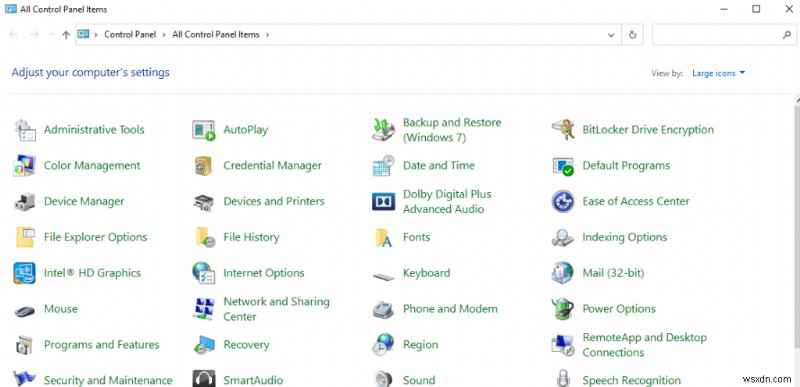Open the recent locations dropdown arrow
Screen dimensions: 800x387
click(x=51, y=35)
